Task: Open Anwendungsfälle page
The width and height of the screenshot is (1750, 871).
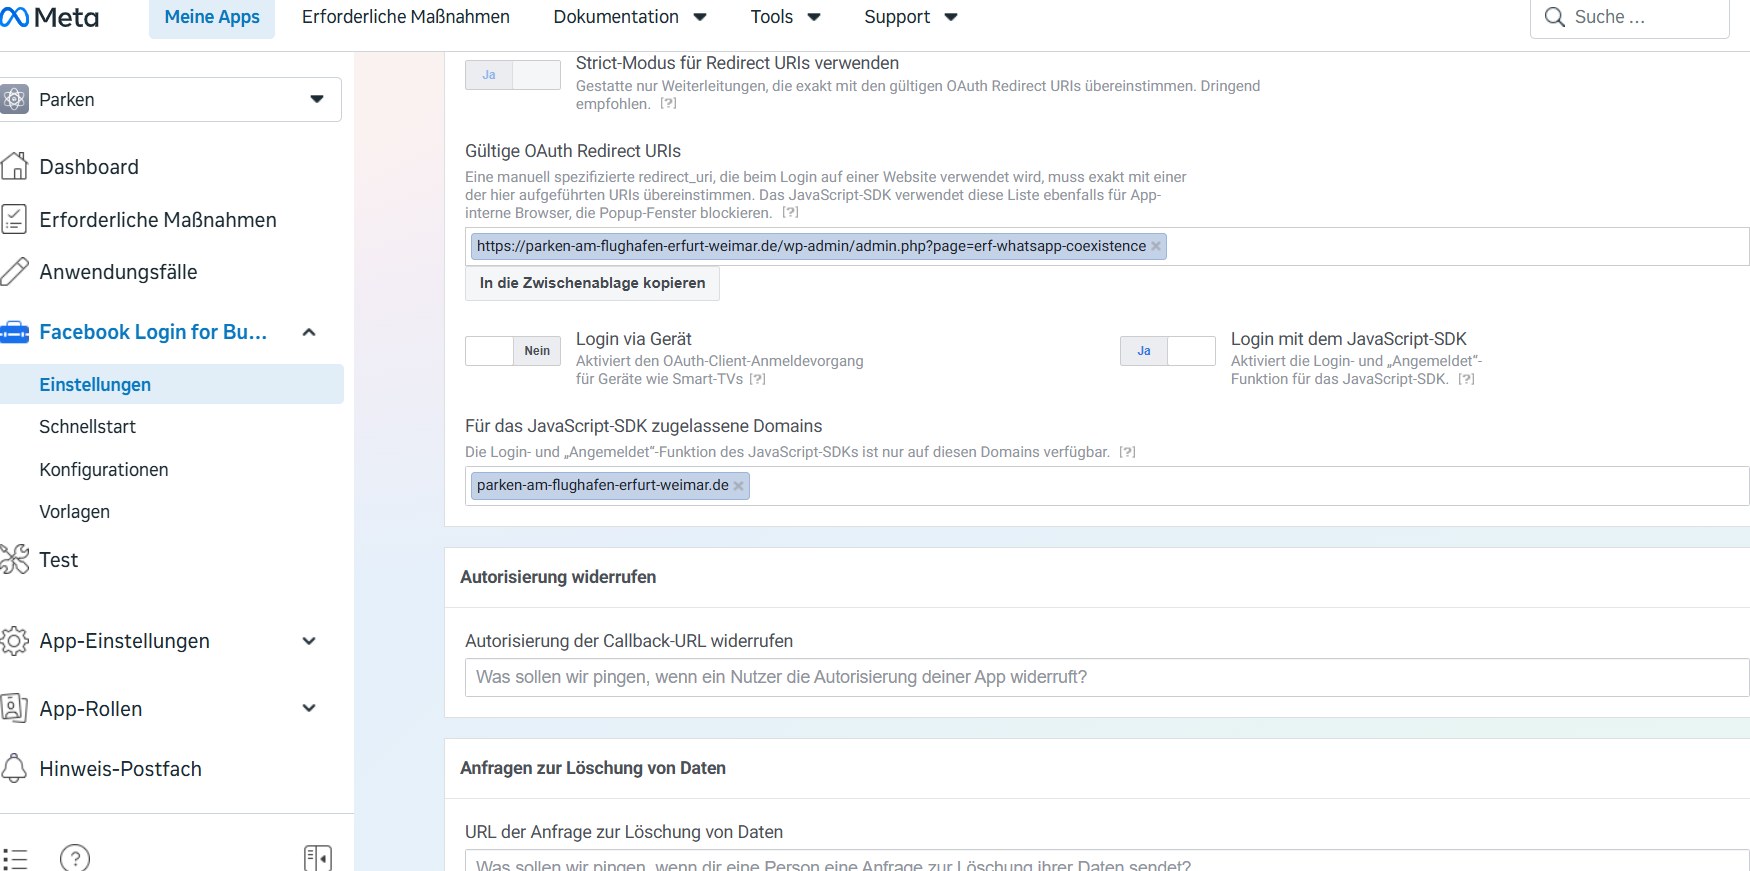Action: 118,272
